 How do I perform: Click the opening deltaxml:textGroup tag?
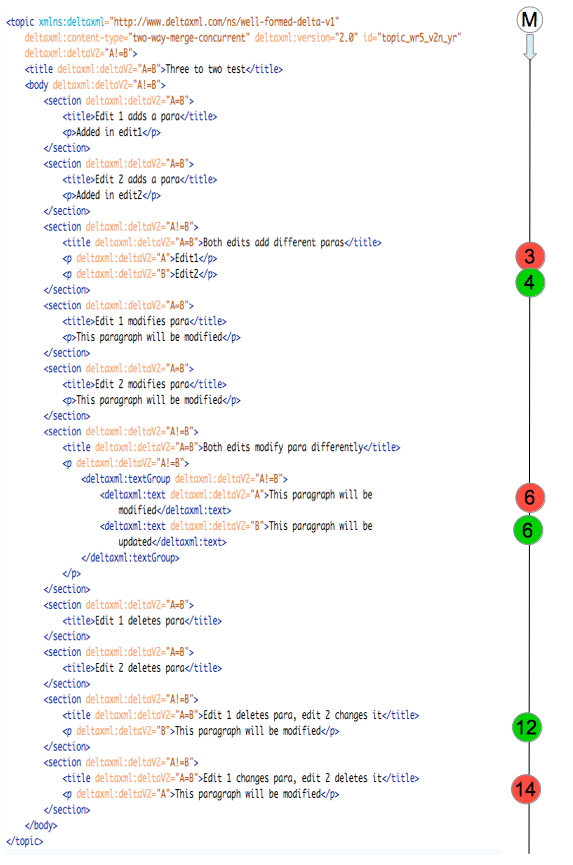184,479
